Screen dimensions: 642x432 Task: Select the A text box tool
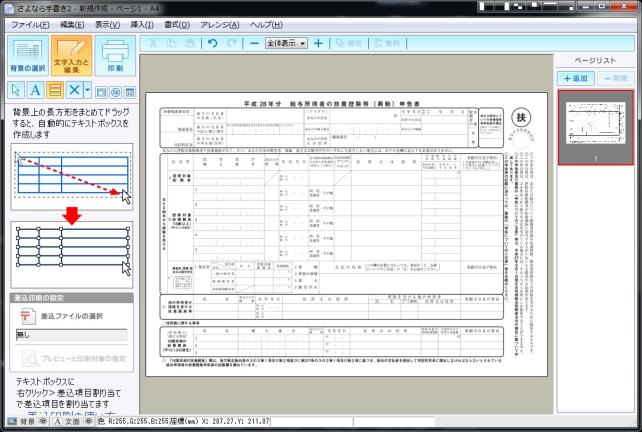tap(36, 90)
